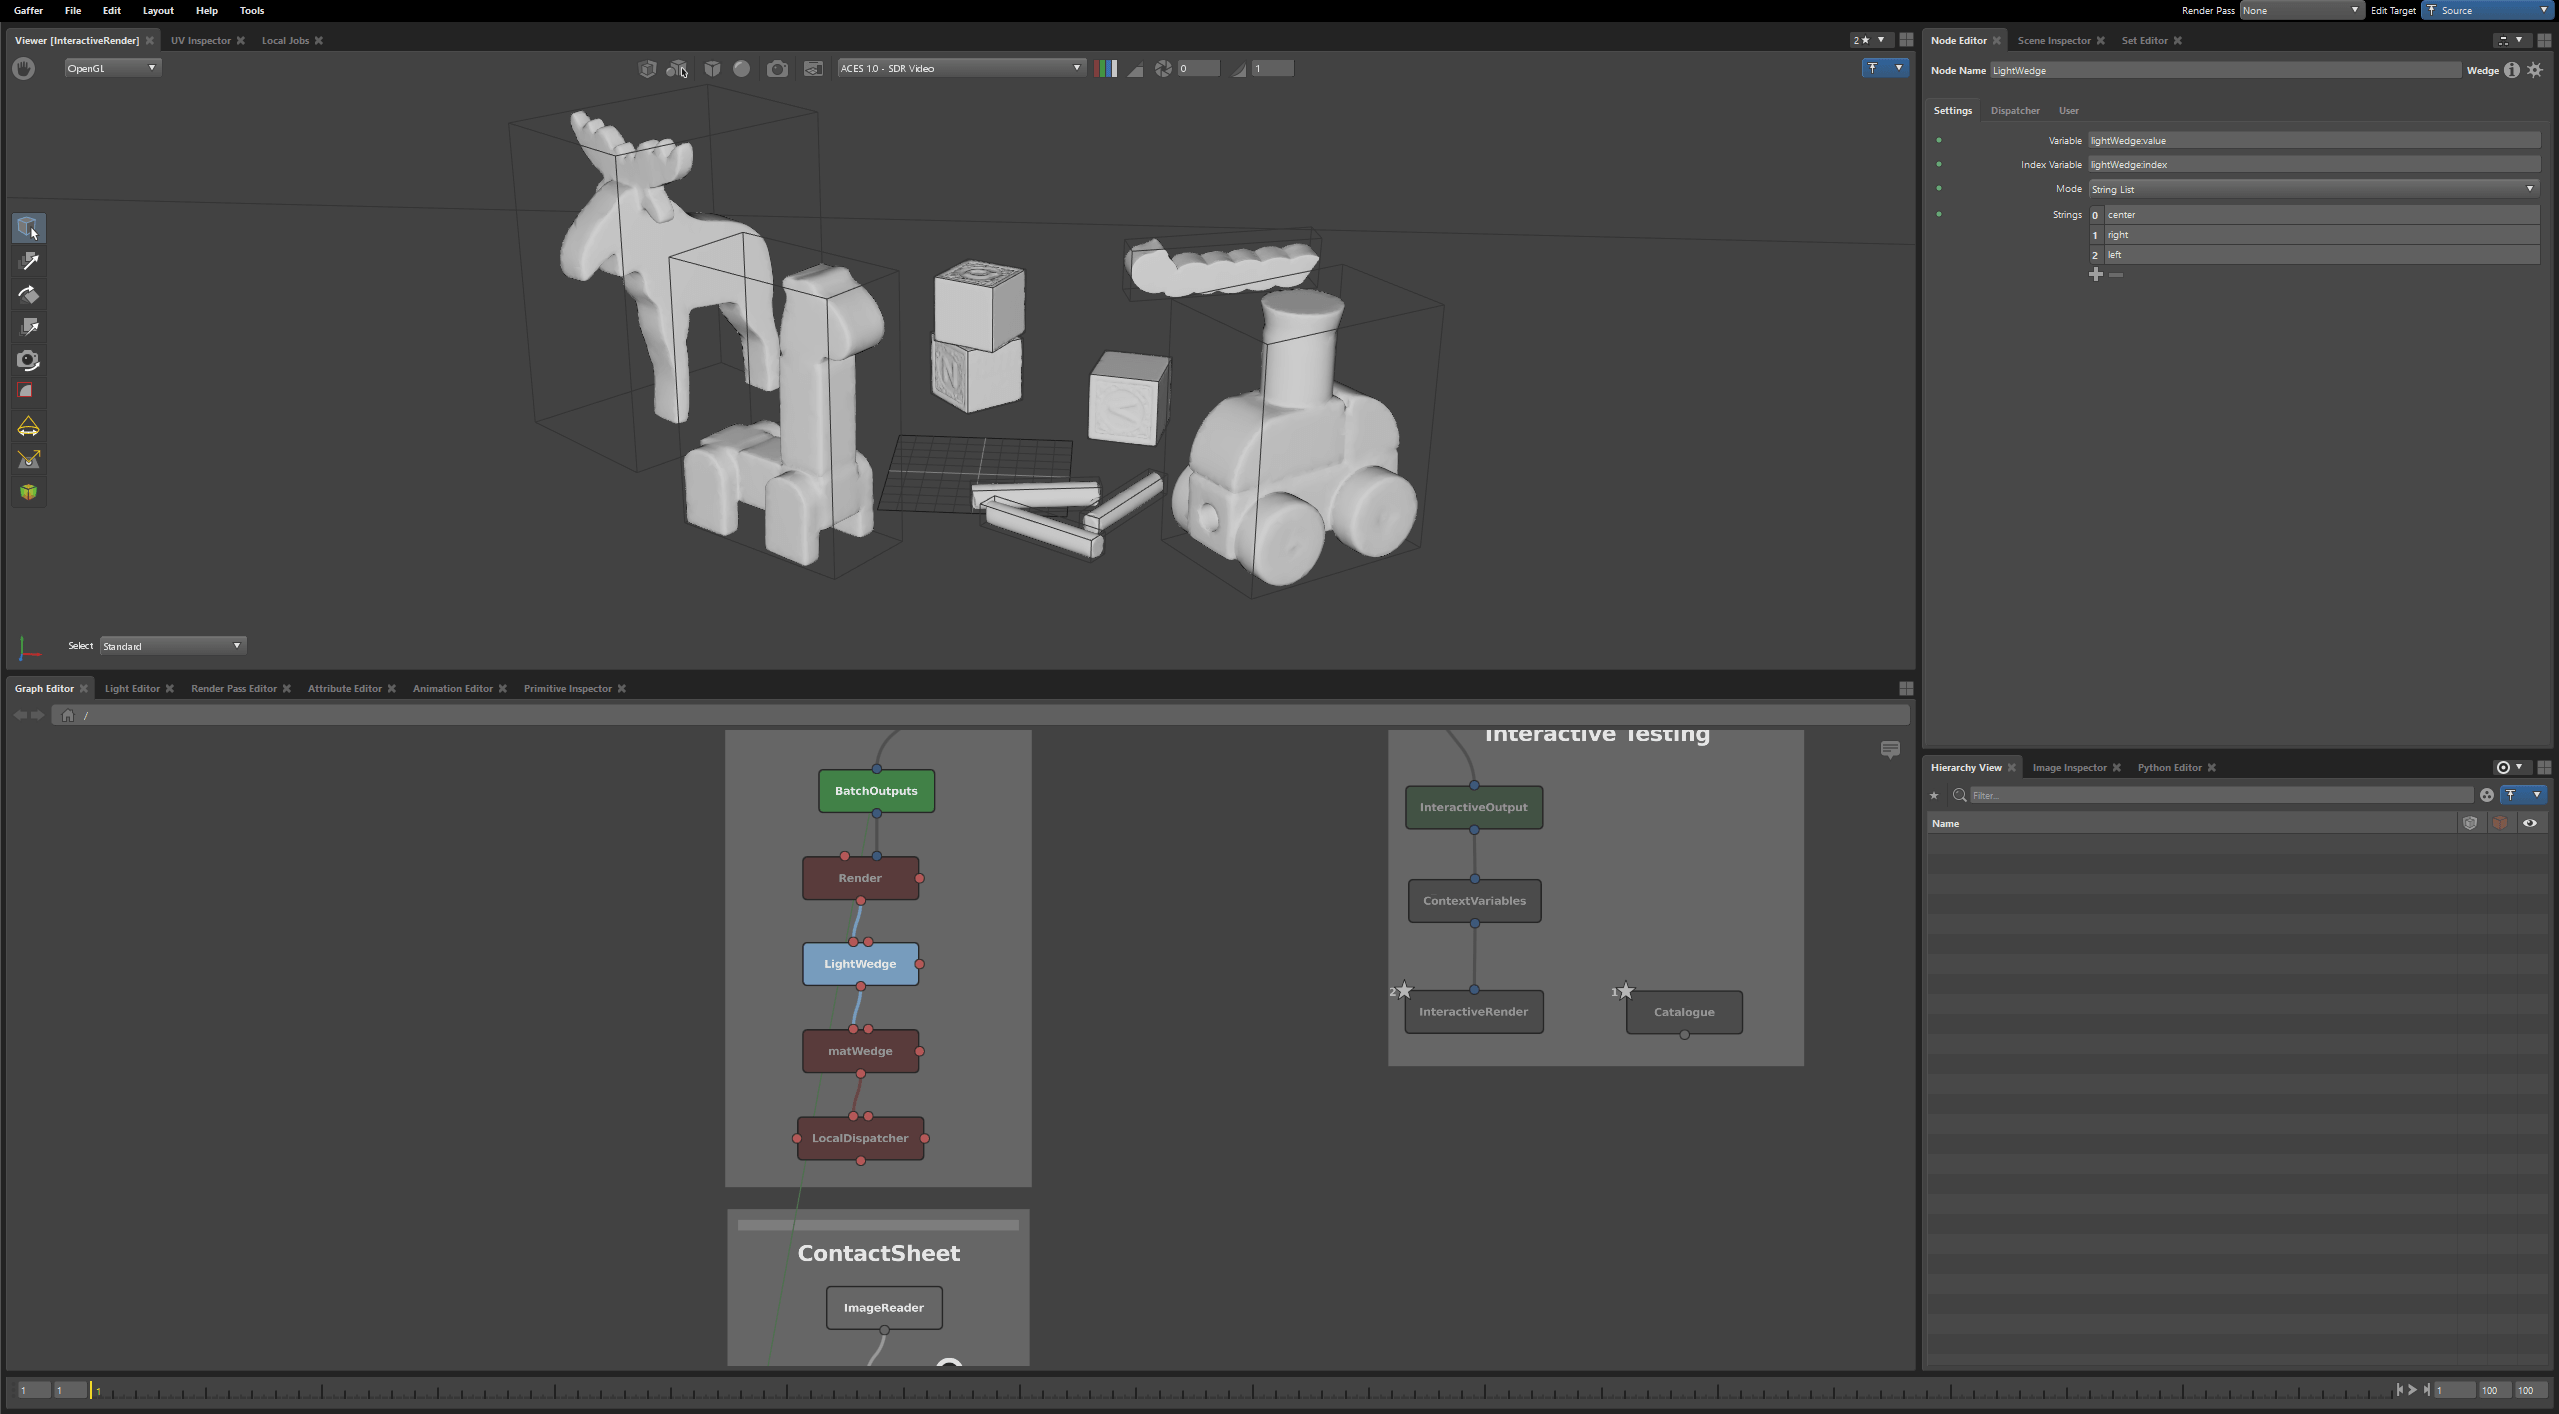Click the selection mask cubes icon
Viewport: 2559px width, 1414px height.
678,68
